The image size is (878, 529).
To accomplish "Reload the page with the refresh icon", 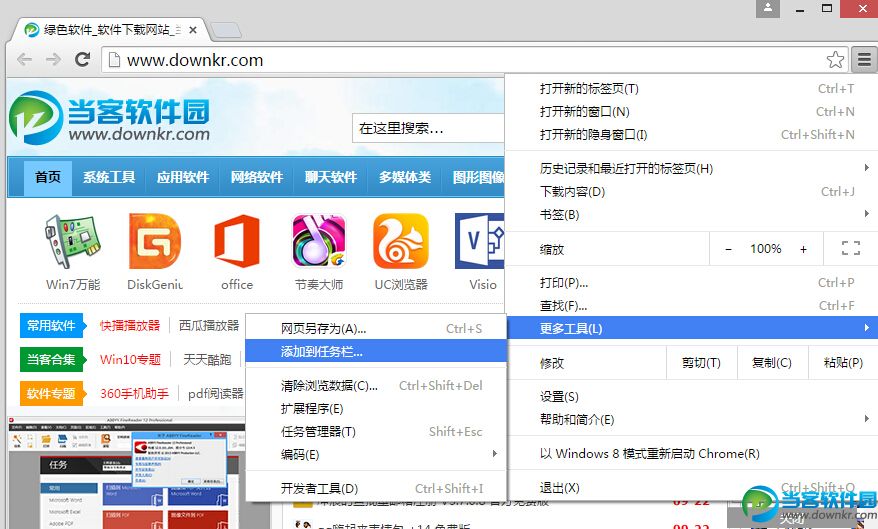I will pyautogui.click(x=82, y=59).
